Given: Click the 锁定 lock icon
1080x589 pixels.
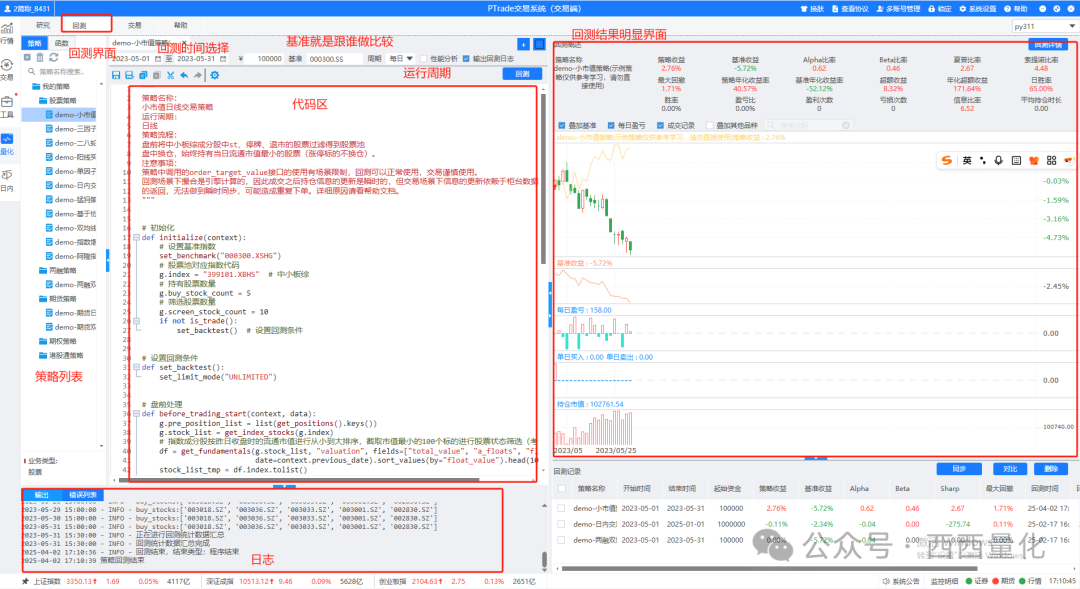Looking at the screenshot, I should [931, 9].
